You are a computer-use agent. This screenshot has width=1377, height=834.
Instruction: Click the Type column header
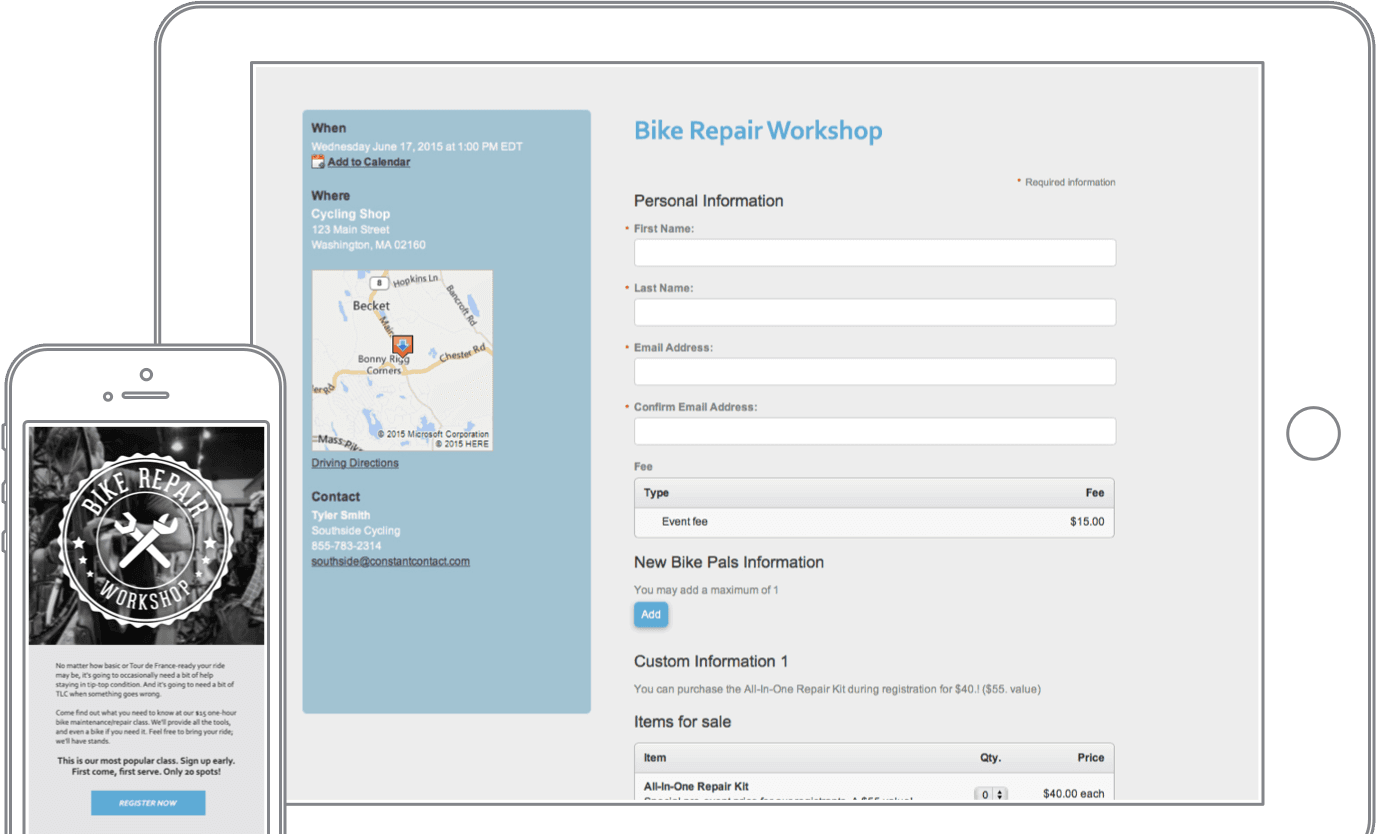point(656,493)
